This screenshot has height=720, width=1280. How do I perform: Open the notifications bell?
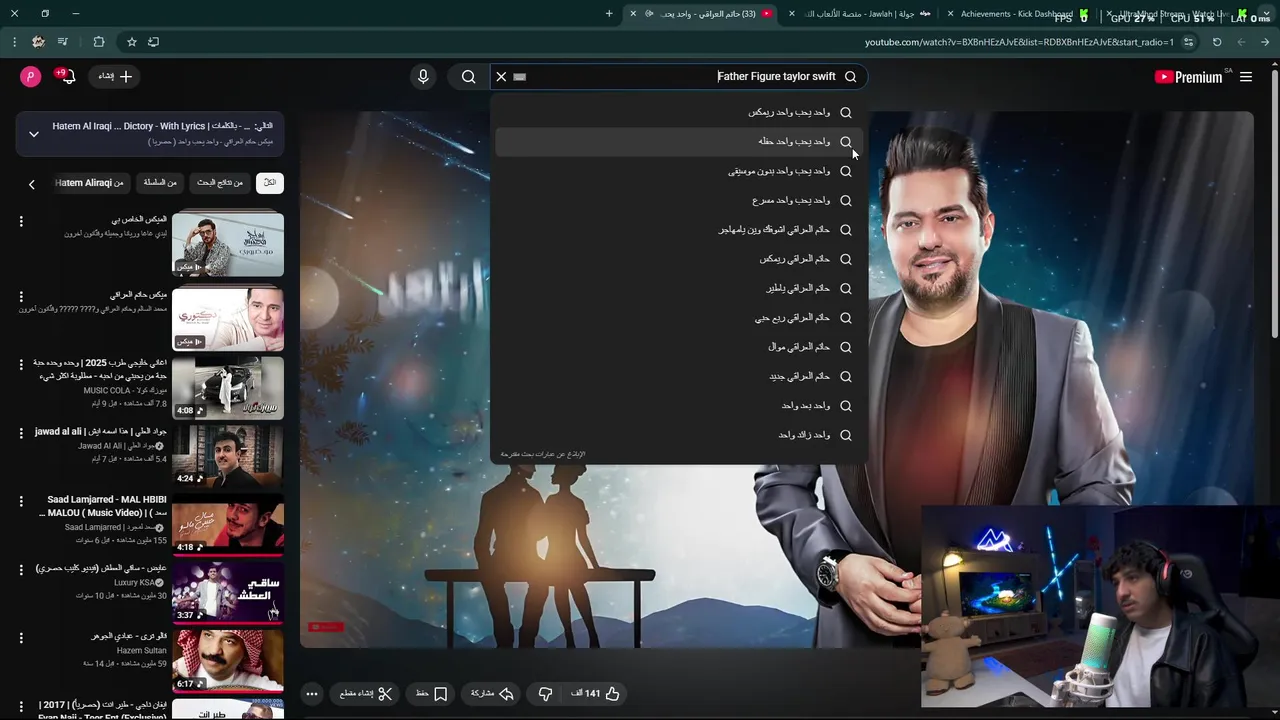tap(67, 76)
